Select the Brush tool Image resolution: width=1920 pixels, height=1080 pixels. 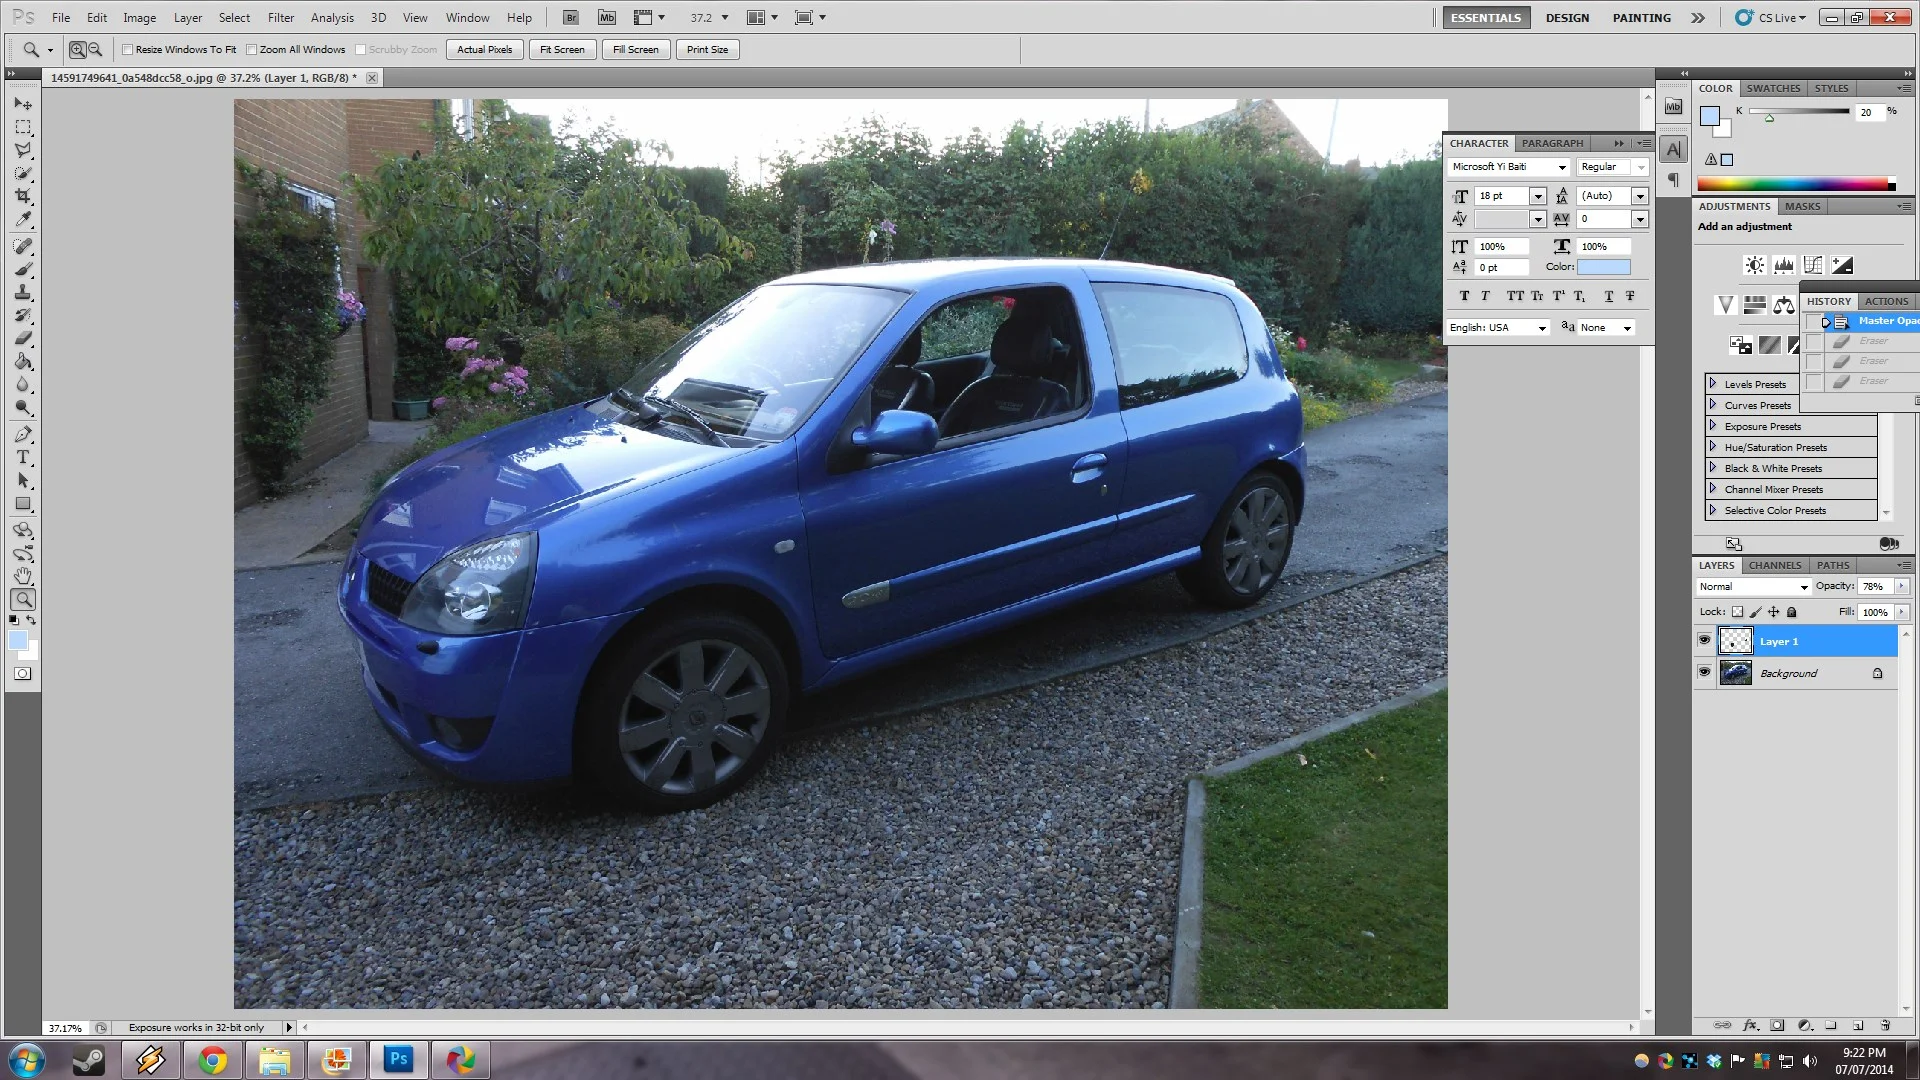(x=23, y=269)
